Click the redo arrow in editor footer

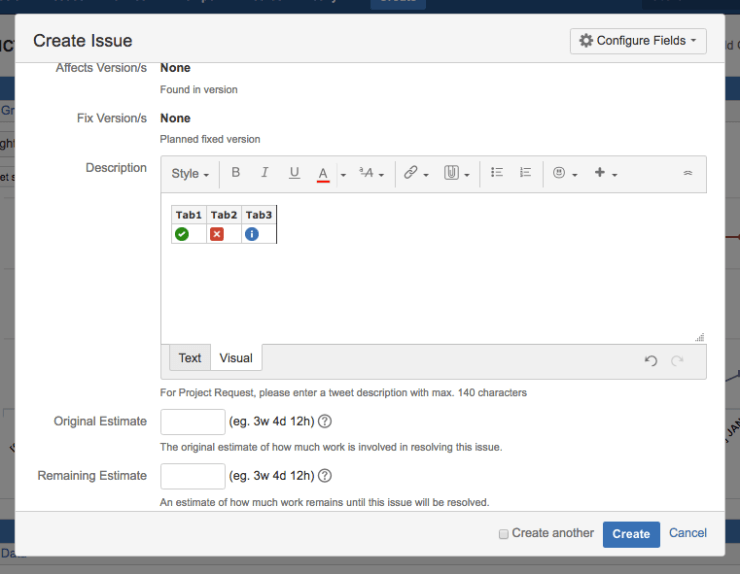pos(677,361)
